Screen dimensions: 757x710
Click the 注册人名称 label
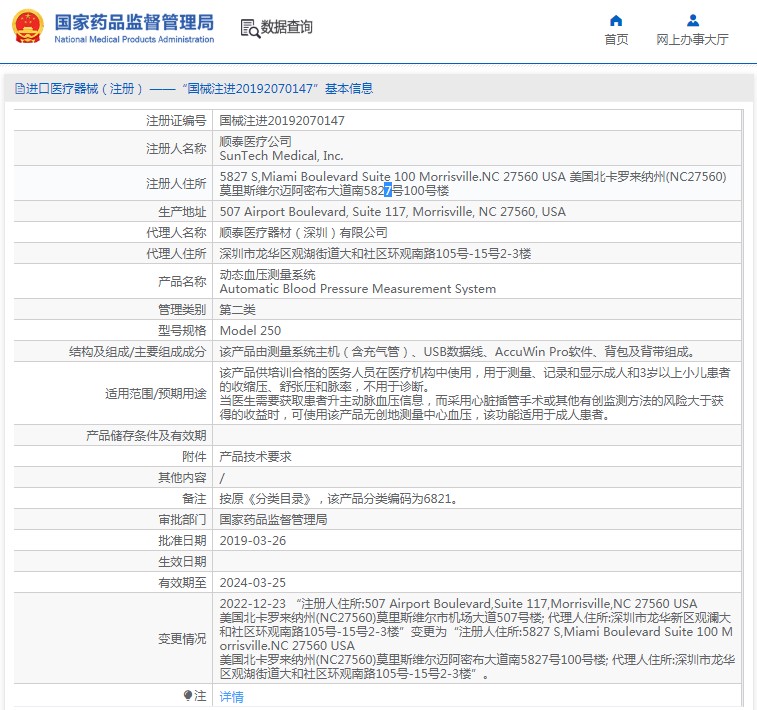point(176,148)
